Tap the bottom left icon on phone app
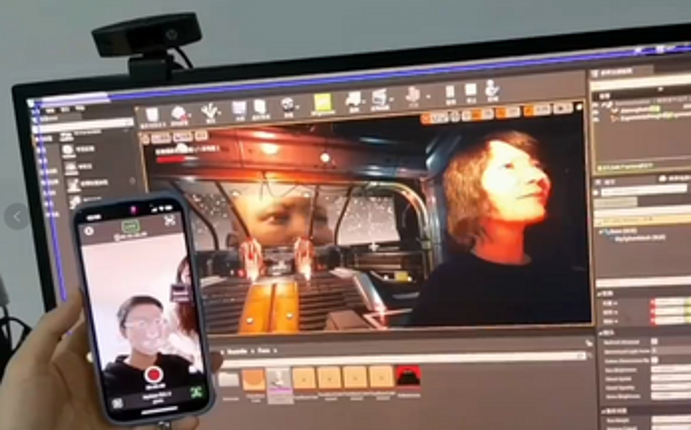This screenshot has width=691, height=430. tap(118, 403)
